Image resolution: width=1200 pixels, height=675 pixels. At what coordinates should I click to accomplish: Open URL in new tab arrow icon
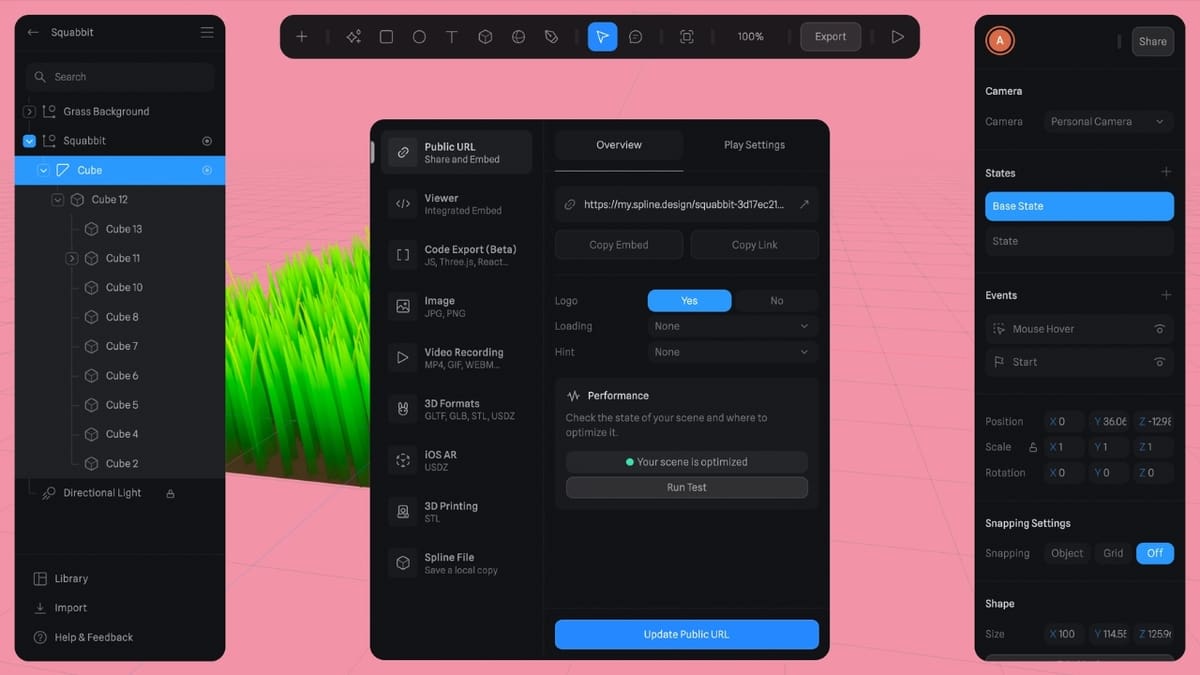(x=804, y=204)
